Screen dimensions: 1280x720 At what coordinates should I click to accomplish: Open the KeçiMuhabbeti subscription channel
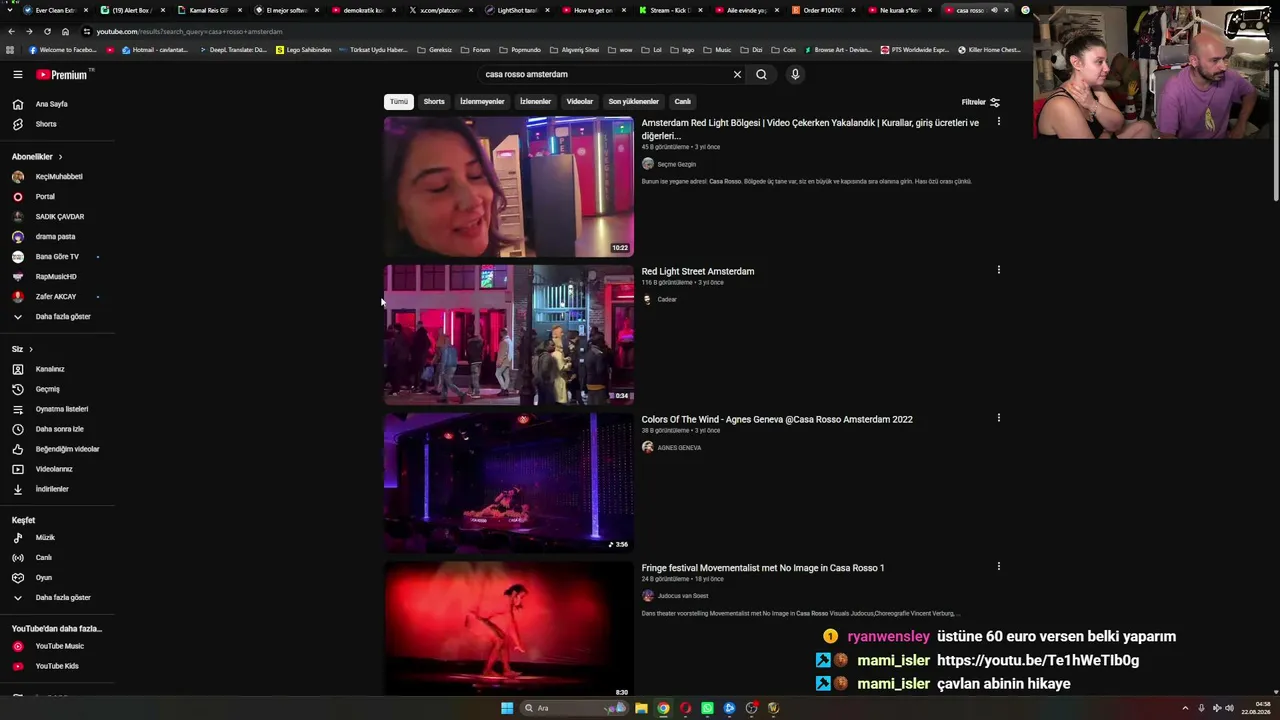pyautogui.click(x=59, y=177)
